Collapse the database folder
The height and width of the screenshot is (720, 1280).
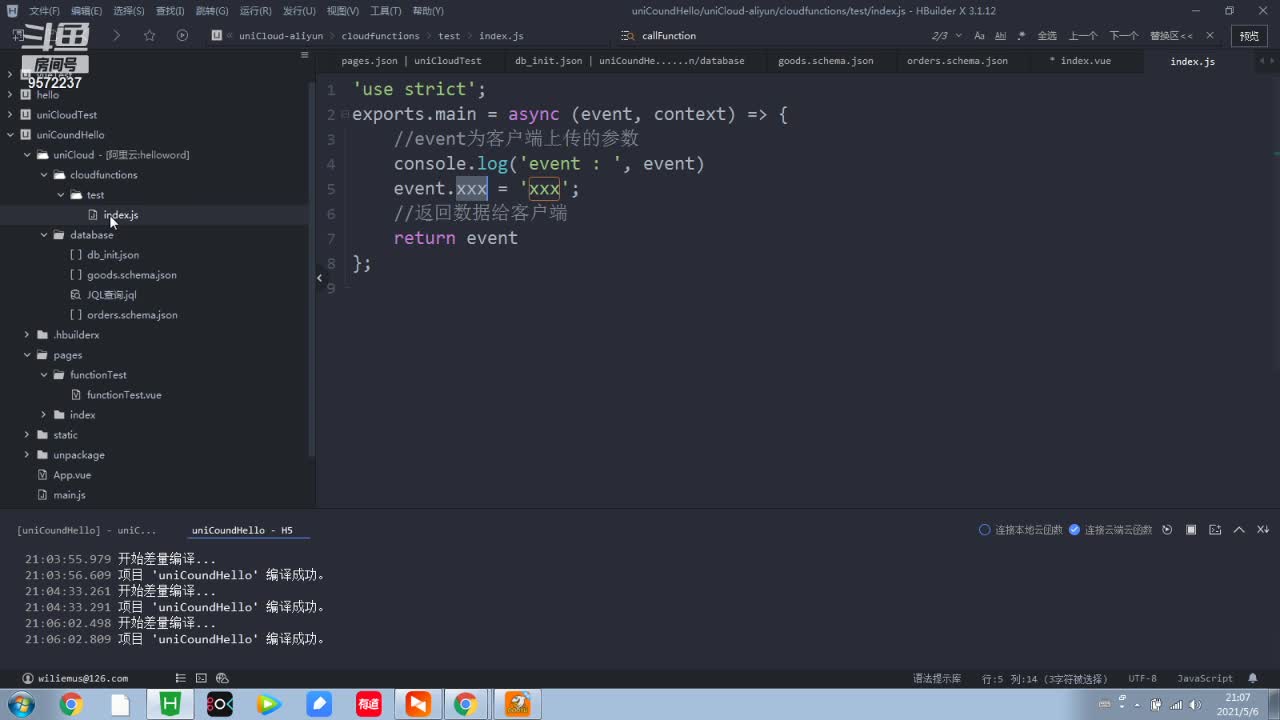click(44, 235)
